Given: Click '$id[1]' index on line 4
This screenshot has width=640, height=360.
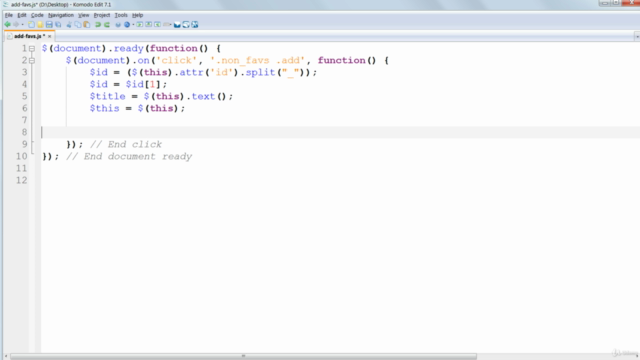Looking at the screenshot, I should tap(144, 84).
